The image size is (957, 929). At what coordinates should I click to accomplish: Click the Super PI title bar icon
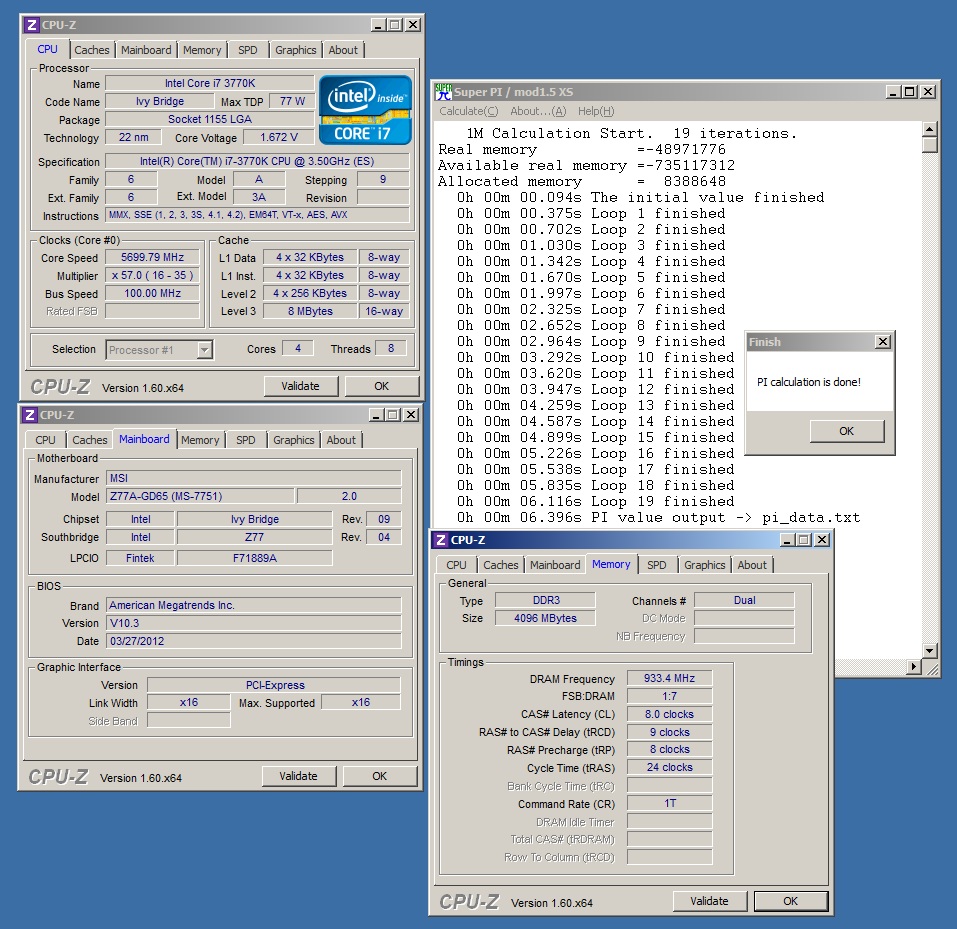pyautogui.click(x=443, y=92)
